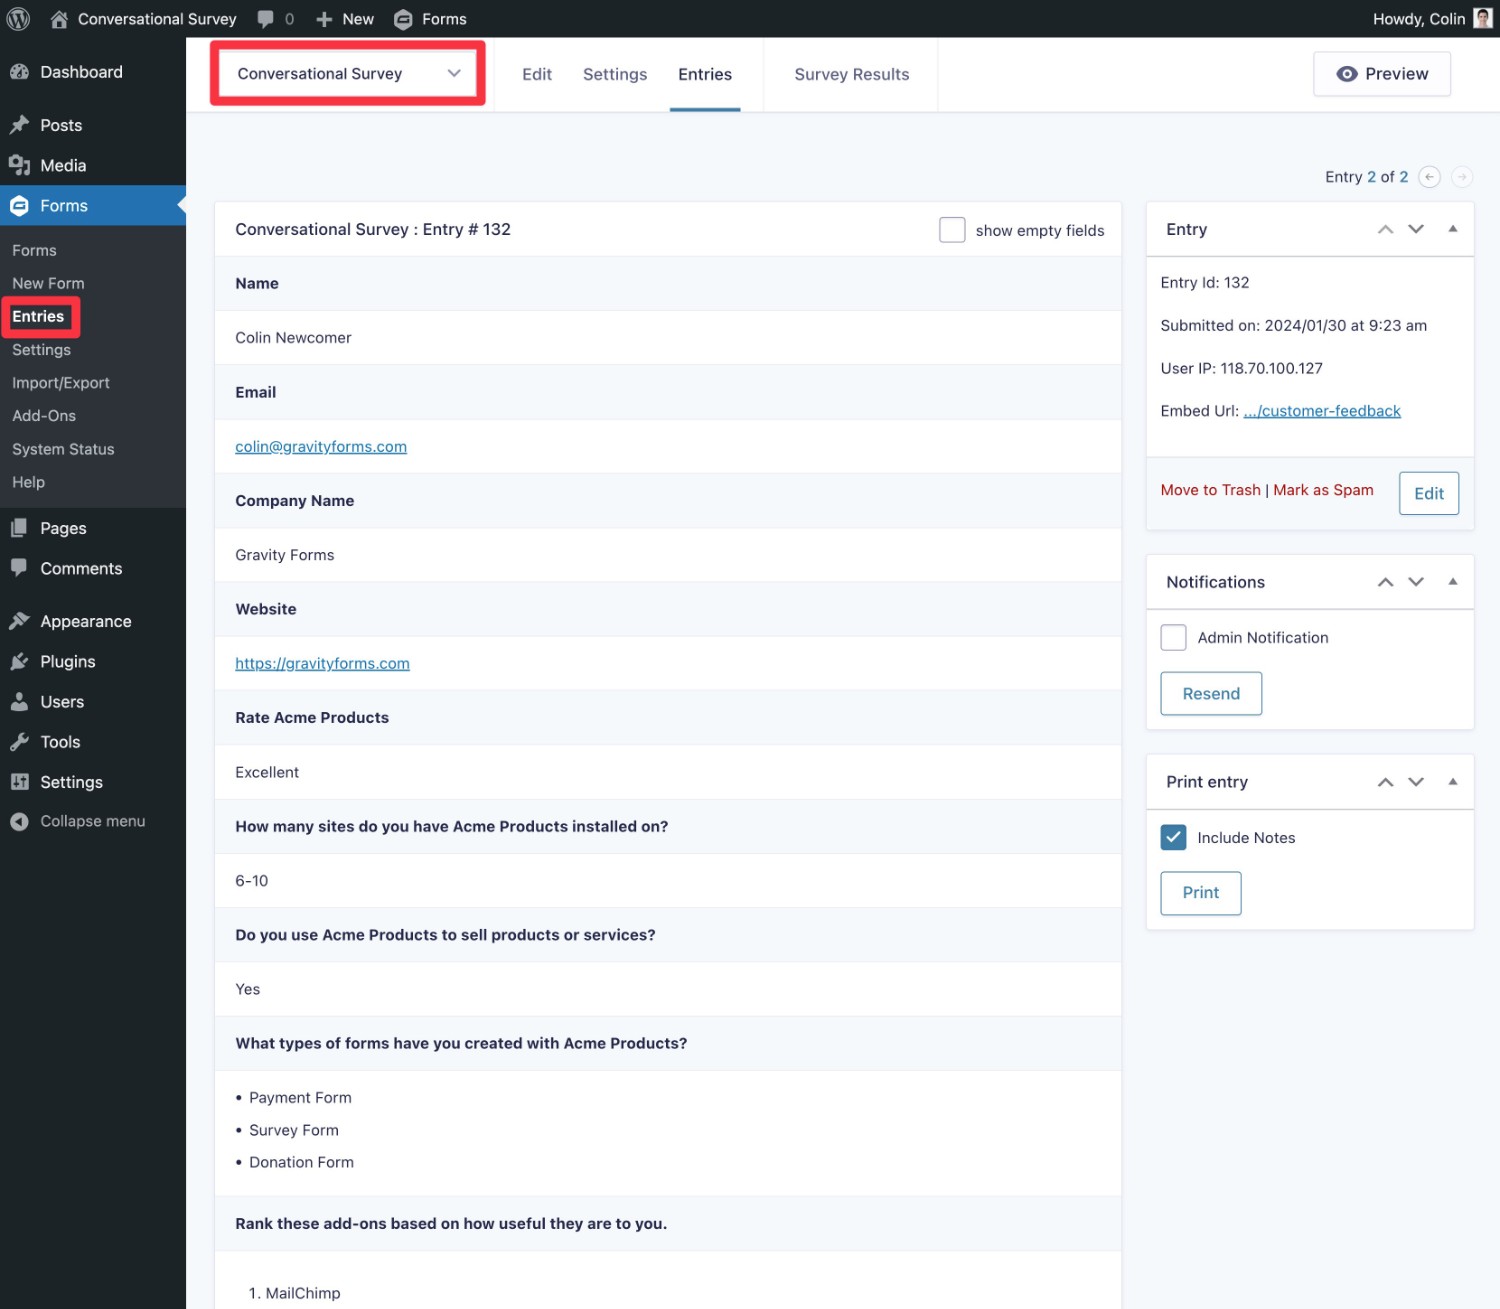This screenshot has width=1500, height=1309.
Task: Move Entry panel up
Action: tap(1385, 229)
